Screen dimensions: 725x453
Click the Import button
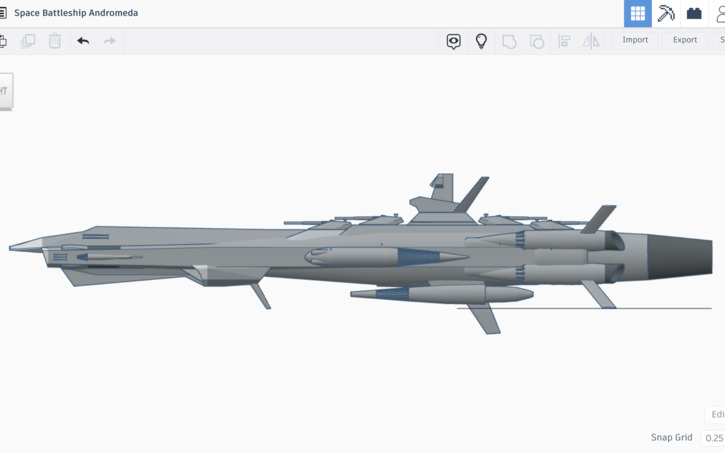coord(635,40)
